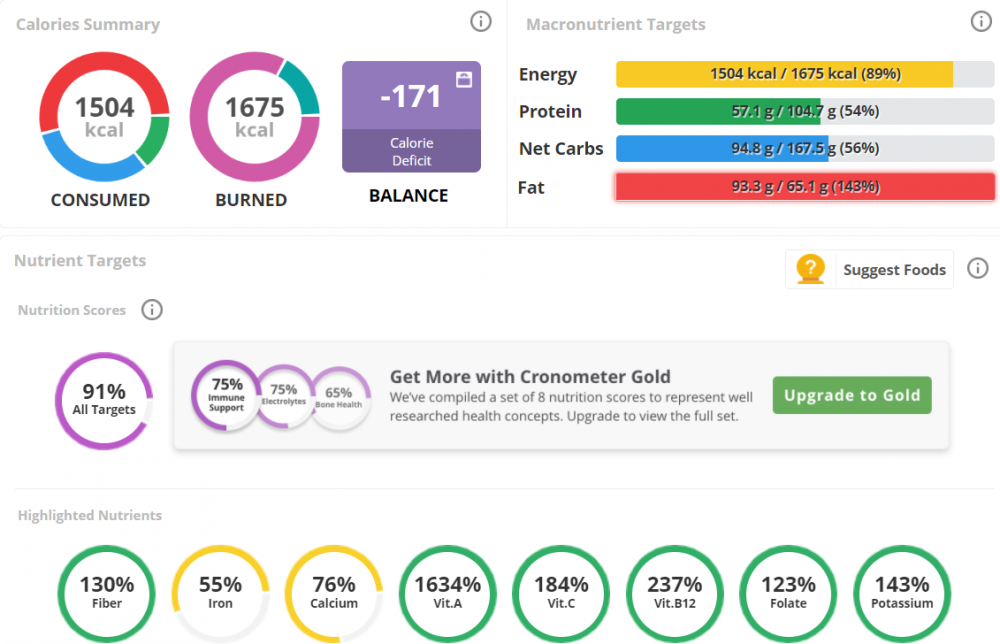Click the scale icon on balance card
Viewport: 1000px width, 644px height.
464,79
